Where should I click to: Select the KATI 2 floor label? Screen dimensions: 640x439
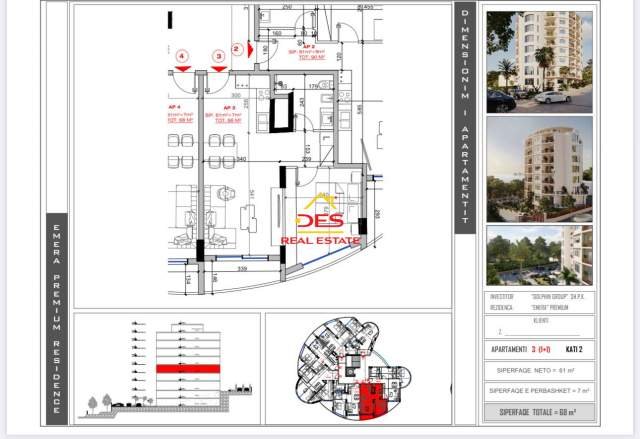click(x=574, y=349)
